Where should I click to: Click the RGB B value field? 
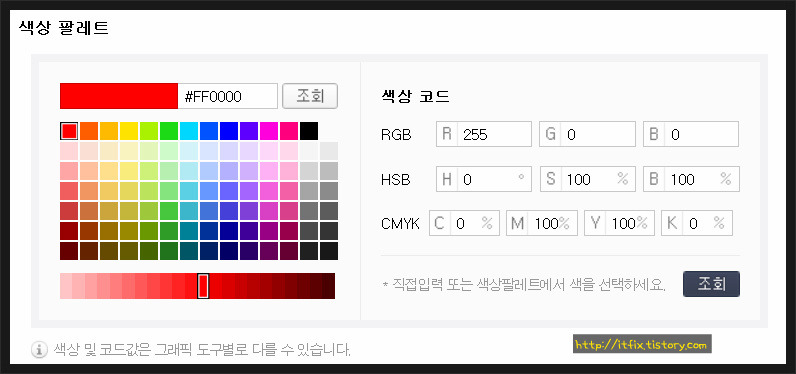coord(691,134)
